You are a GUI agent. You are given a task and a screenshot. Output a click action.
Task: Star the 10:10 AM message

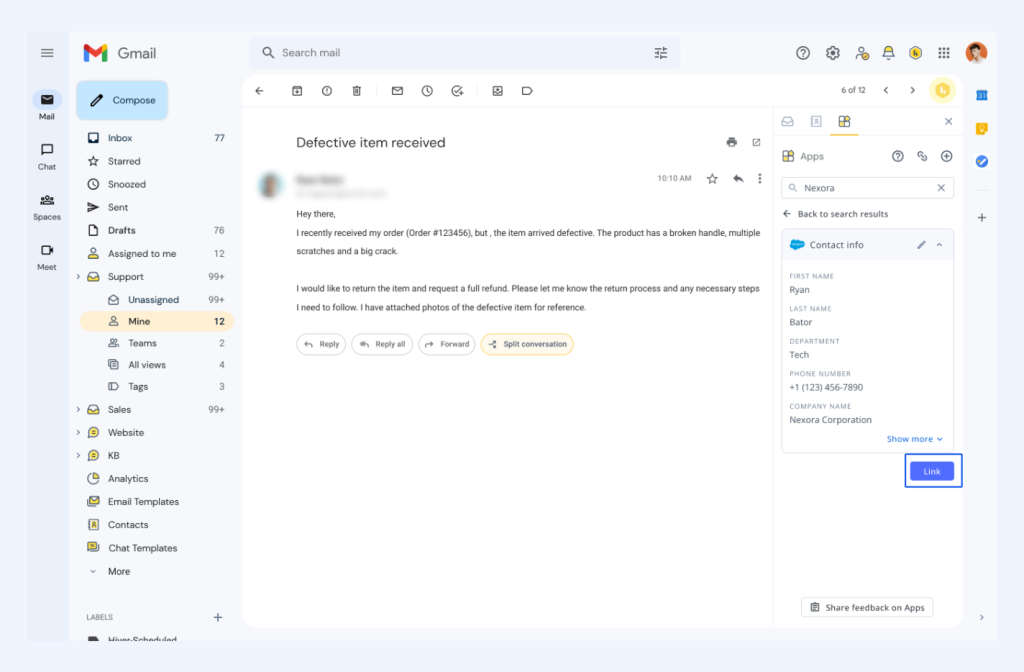tap(712, 179)
